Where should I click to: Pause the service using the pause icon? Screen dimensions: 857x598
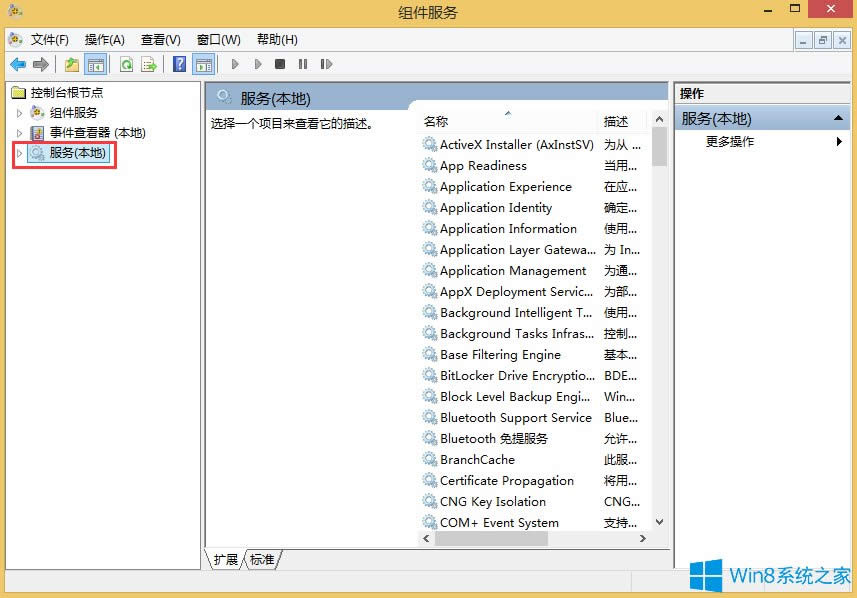(303, 64)
